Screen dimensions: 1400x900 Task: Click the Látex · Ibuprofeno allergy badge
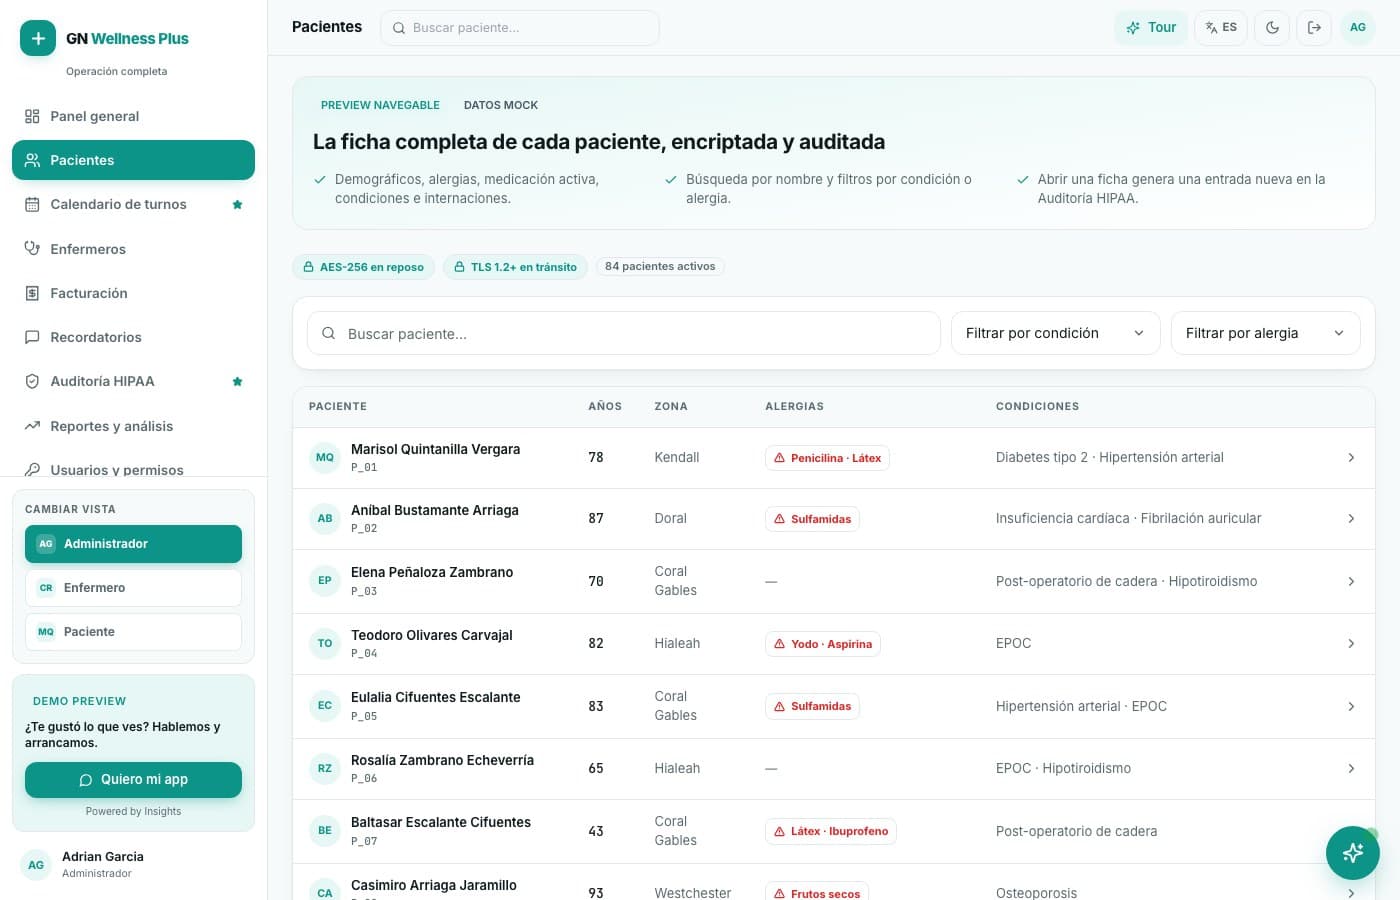pyautogui.click(x=831, y=831)
